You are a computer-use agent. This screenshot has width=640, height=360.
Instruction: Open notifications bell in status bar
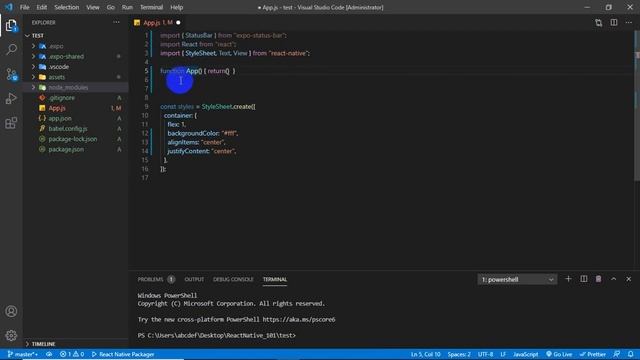tap(631, 354)
